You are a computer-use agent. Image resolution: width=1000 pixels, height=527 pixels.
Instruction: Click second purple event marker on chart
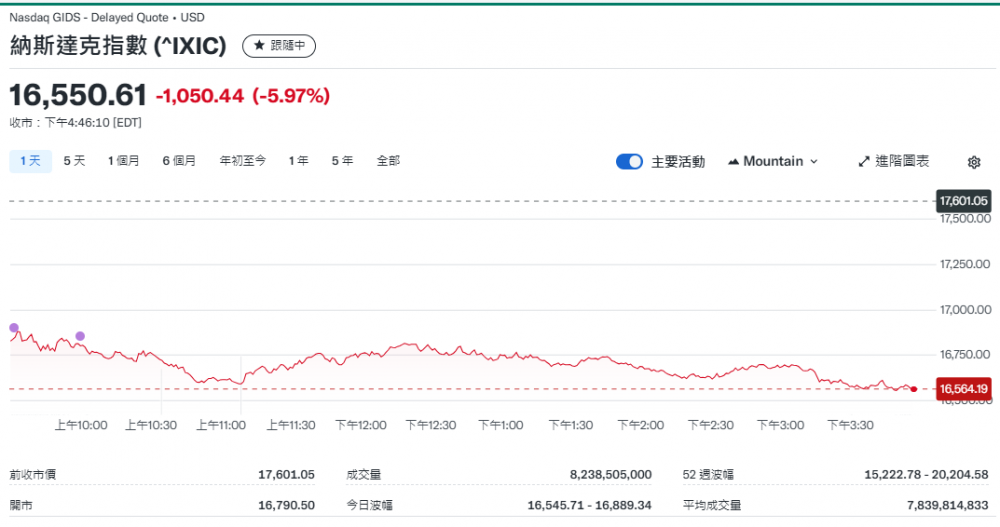(80, 336)
